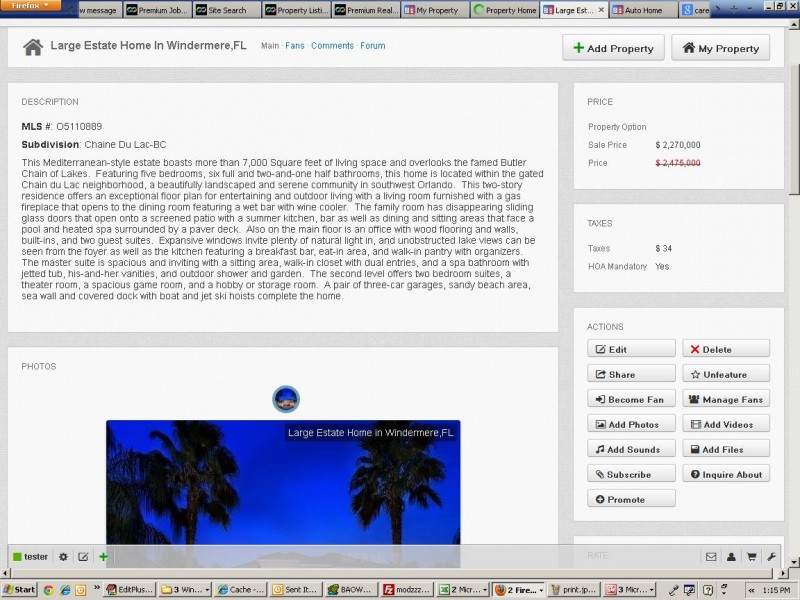Viewport: 800px width, 600px height.
Task: Launch Internet Explorer from quick launch
Action: [65, 590]
